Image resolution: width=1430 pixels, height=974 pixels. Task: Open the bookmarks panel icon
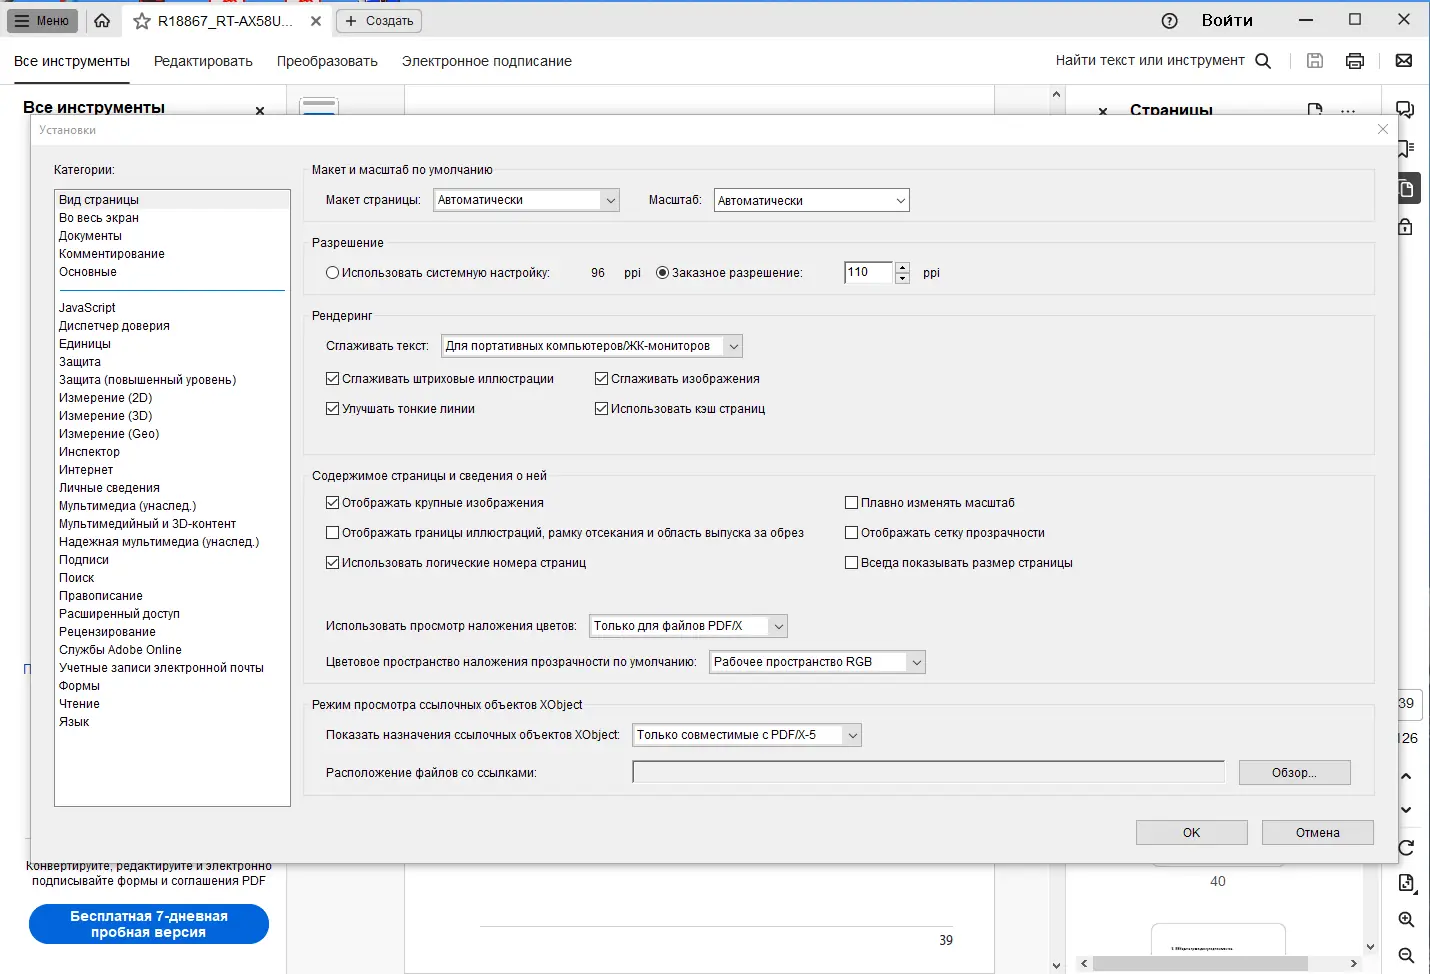tap(1405, 149)
